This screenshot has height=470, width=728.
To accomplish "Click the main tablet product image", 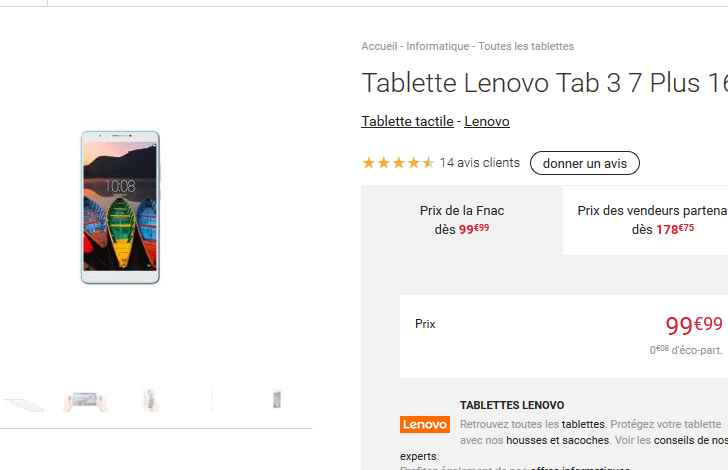I will point(120,207).
